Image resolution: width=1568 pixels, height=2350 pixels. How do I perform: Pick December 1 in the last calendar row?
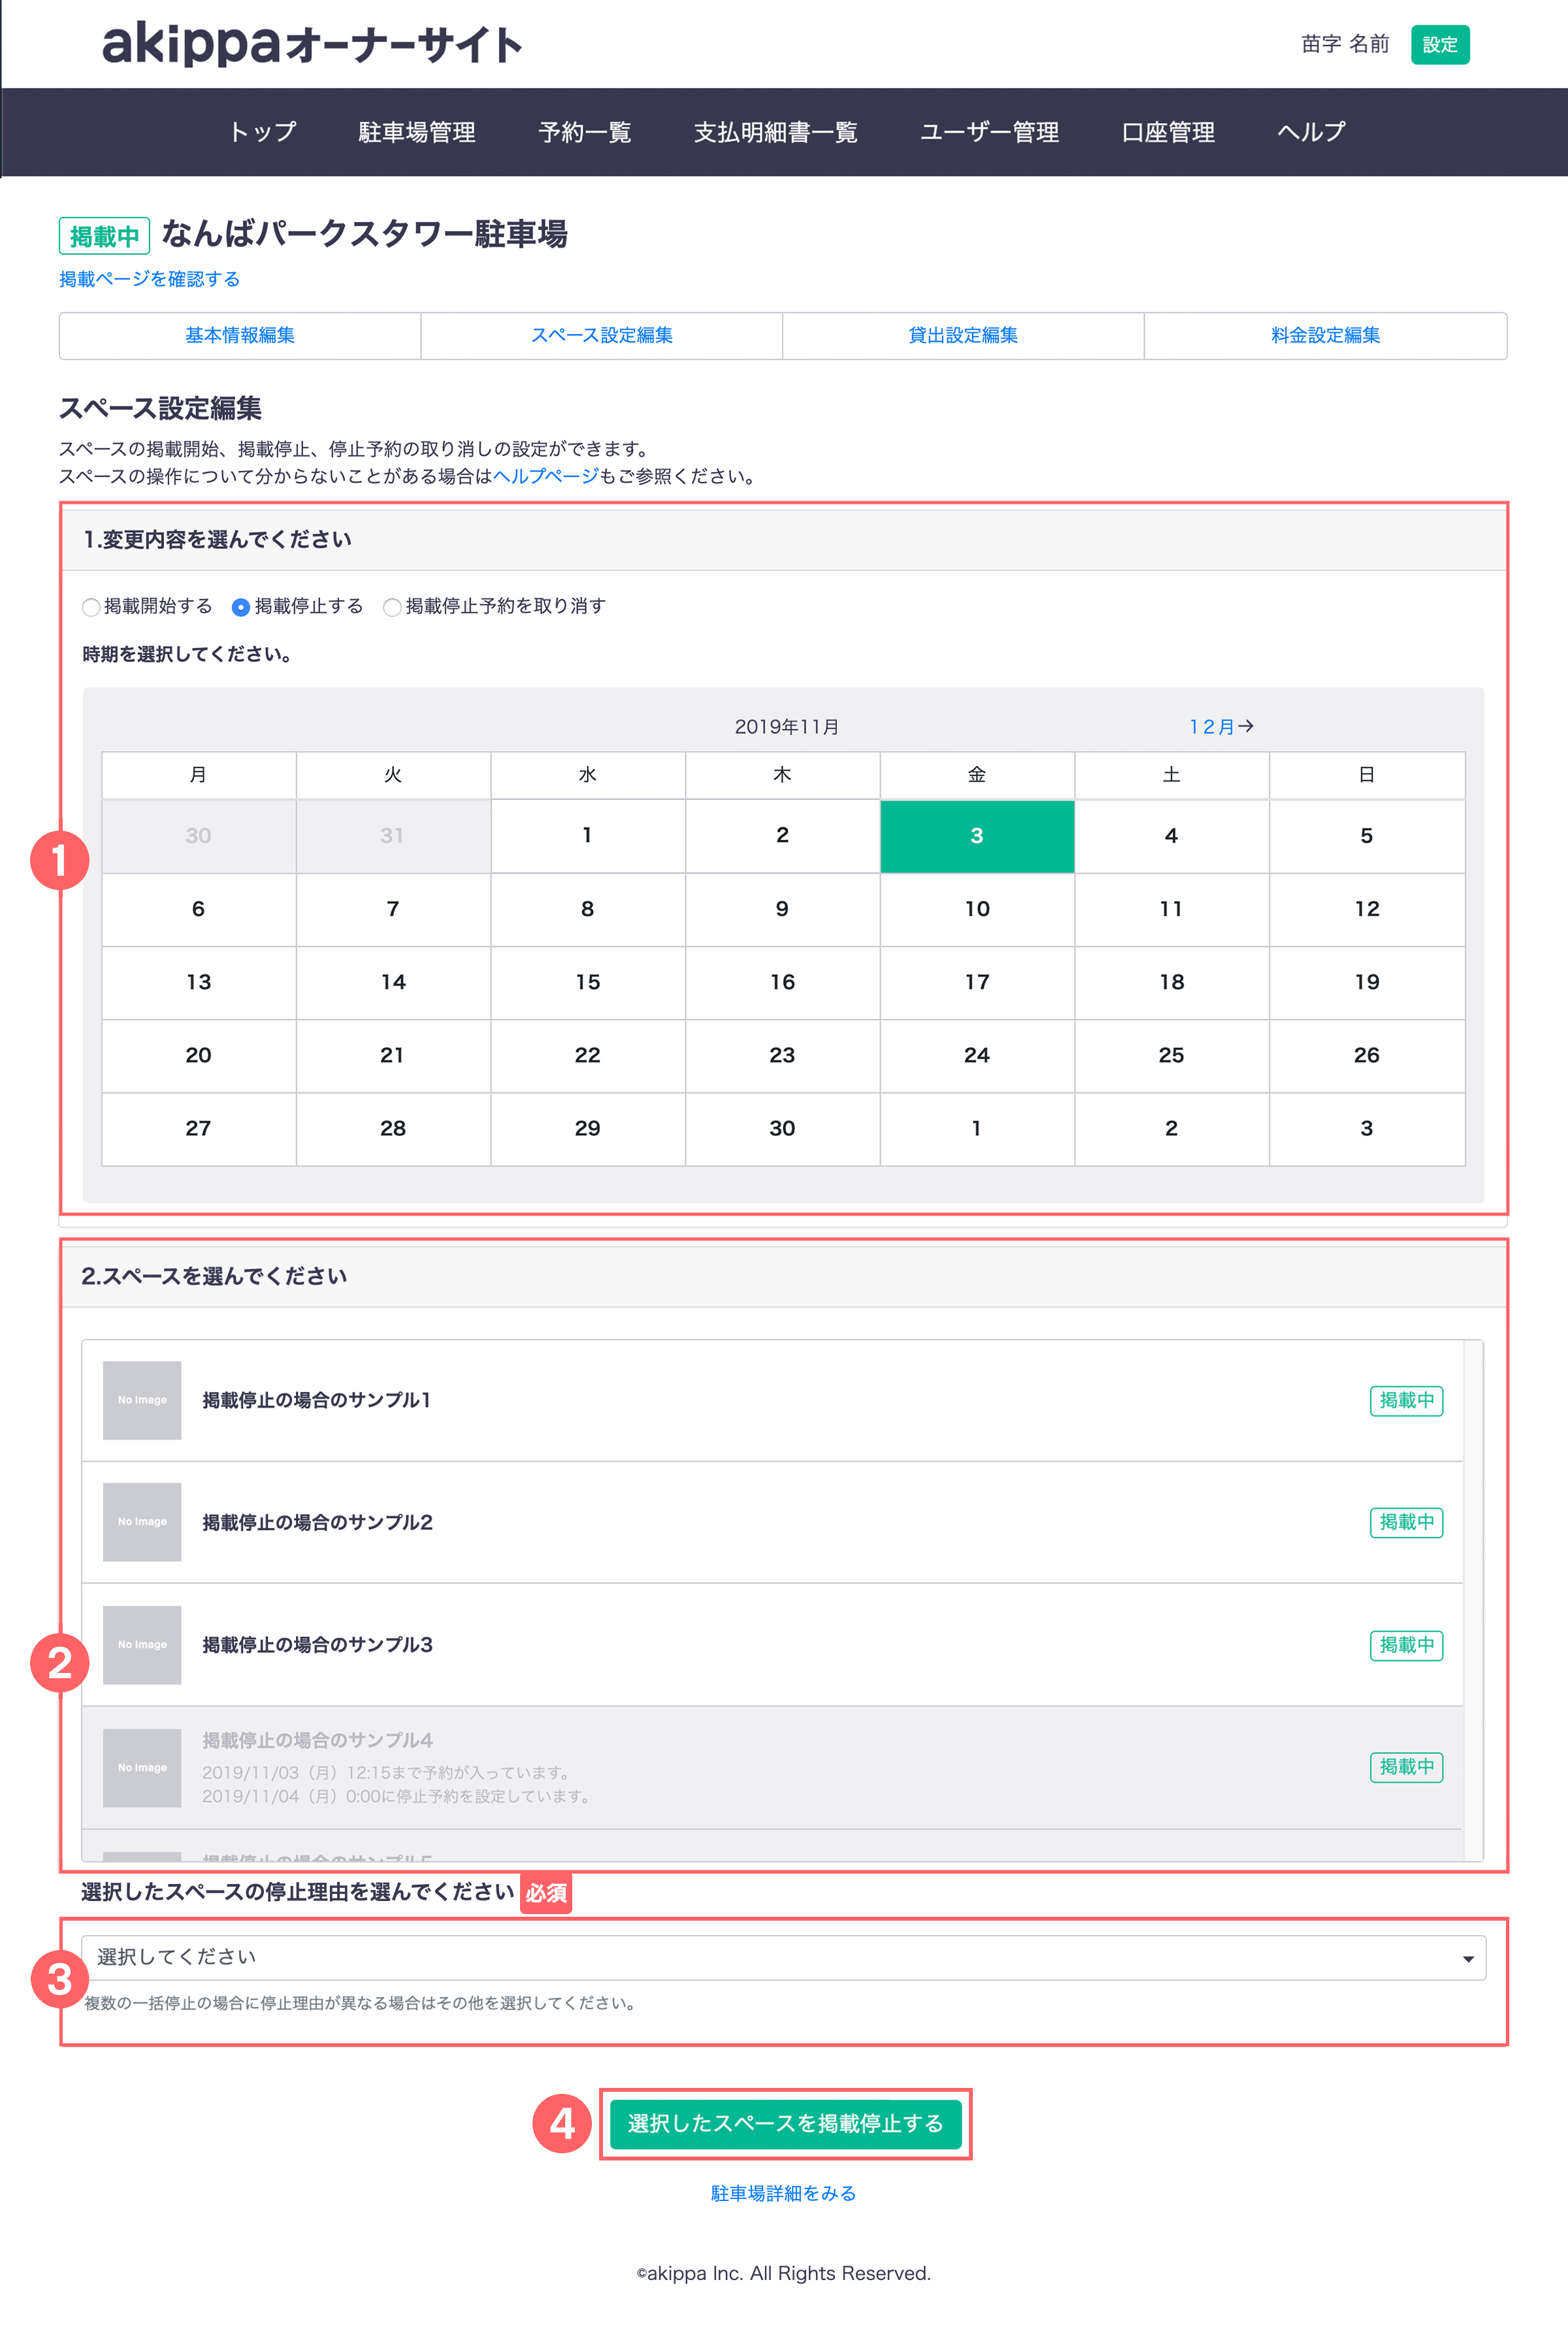[977, 1128]
